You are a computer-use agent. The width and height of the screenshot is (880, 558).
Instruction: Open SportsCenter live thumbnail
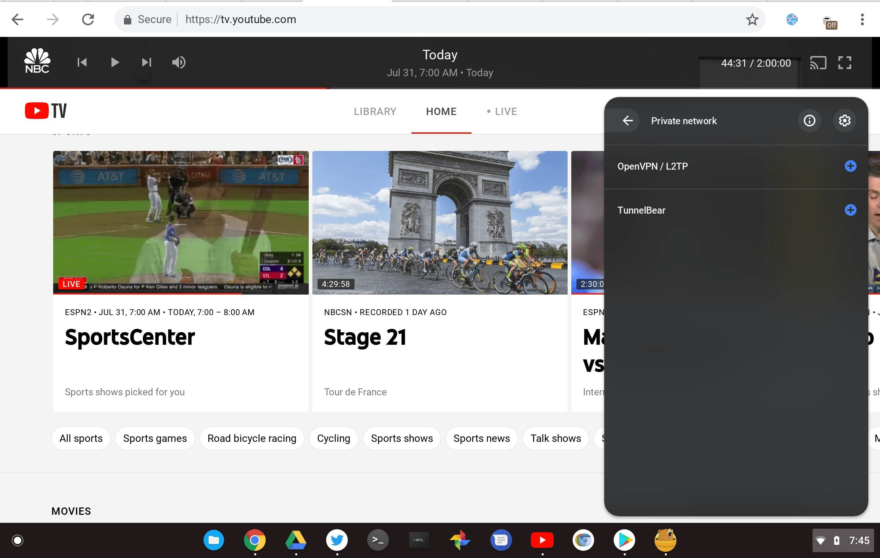point(181,222)
